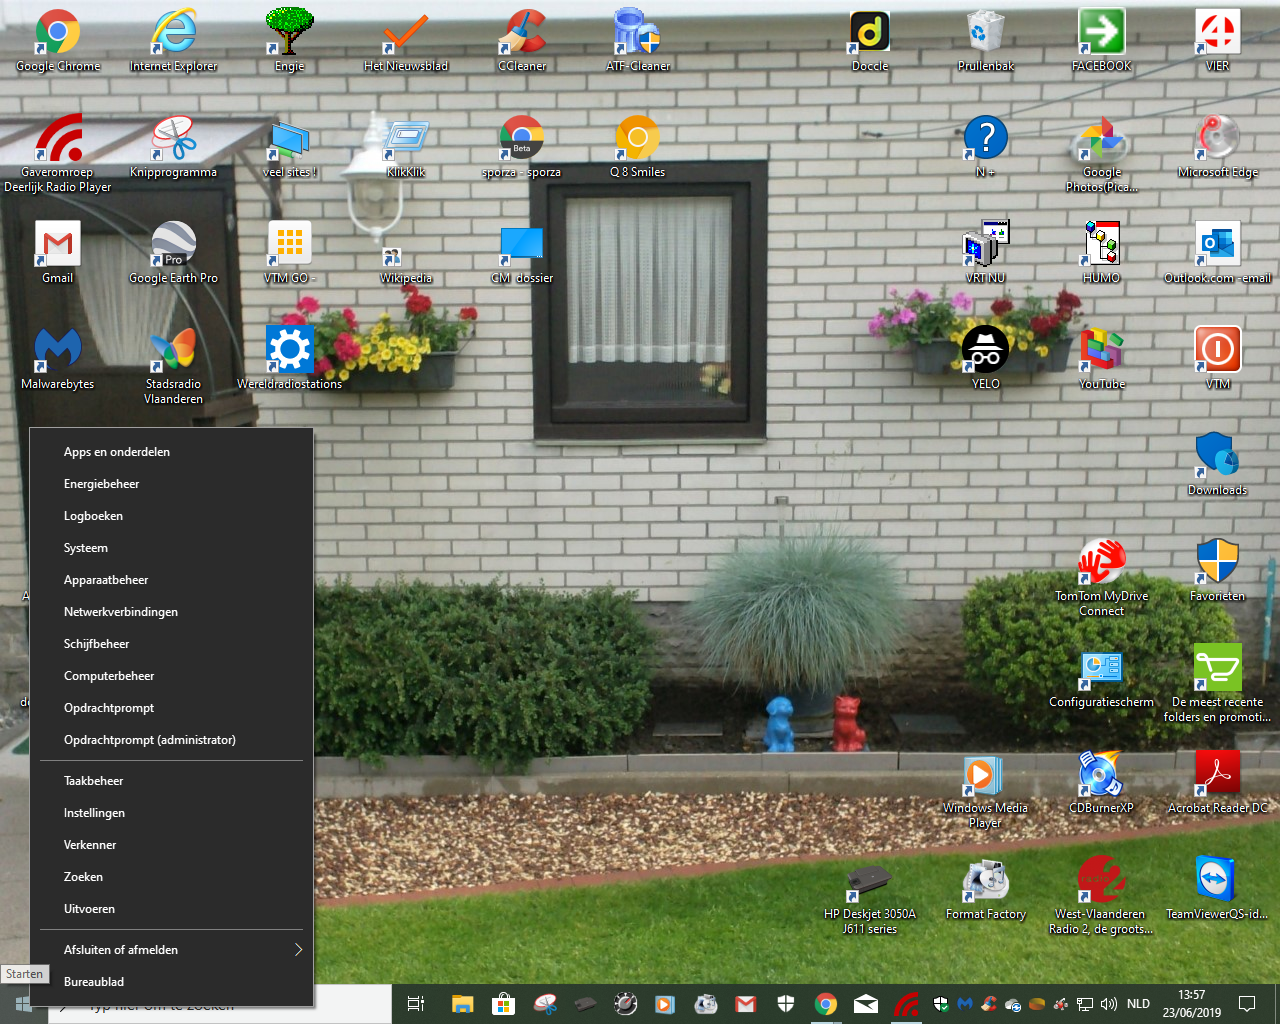Viewport: 1280px width, 1024px height.
Task: Click the NLD language indicator
Action: click(x=1138, y=1004)
